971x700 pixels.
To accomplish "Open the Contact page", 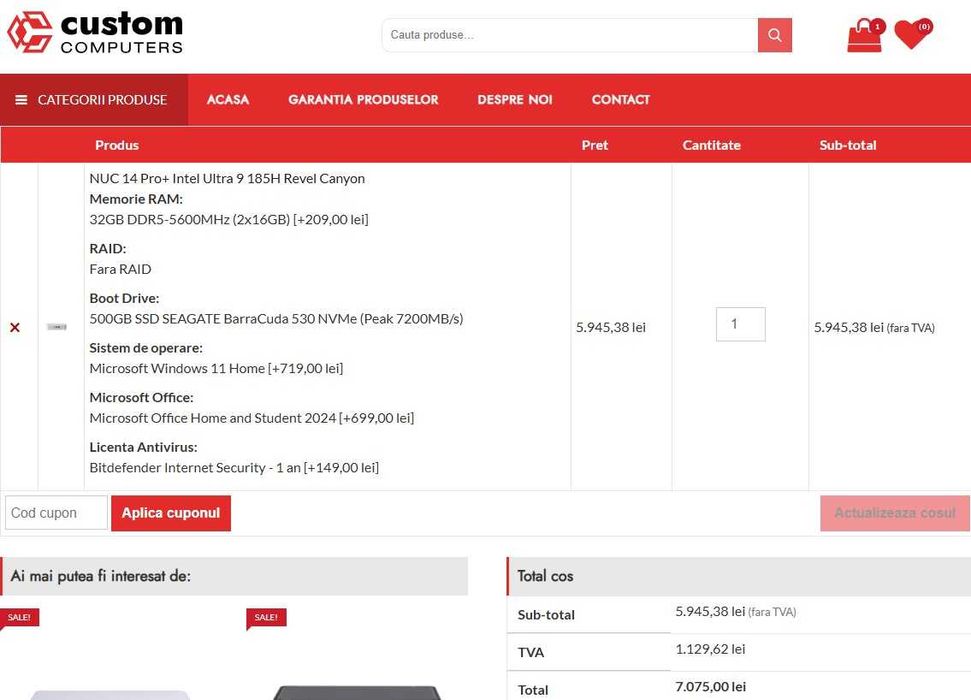I will pos(620,100).
